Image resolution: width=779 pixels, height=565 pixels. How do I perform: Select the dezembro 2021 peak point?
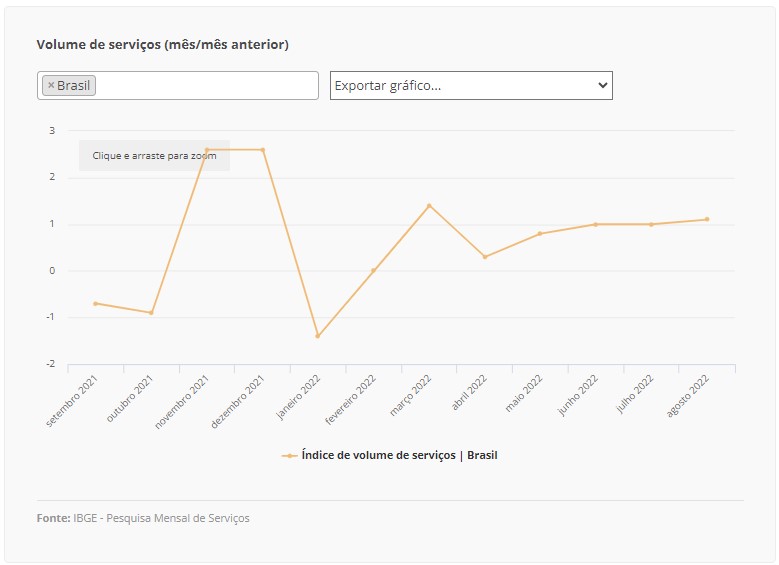pos(263,150)
